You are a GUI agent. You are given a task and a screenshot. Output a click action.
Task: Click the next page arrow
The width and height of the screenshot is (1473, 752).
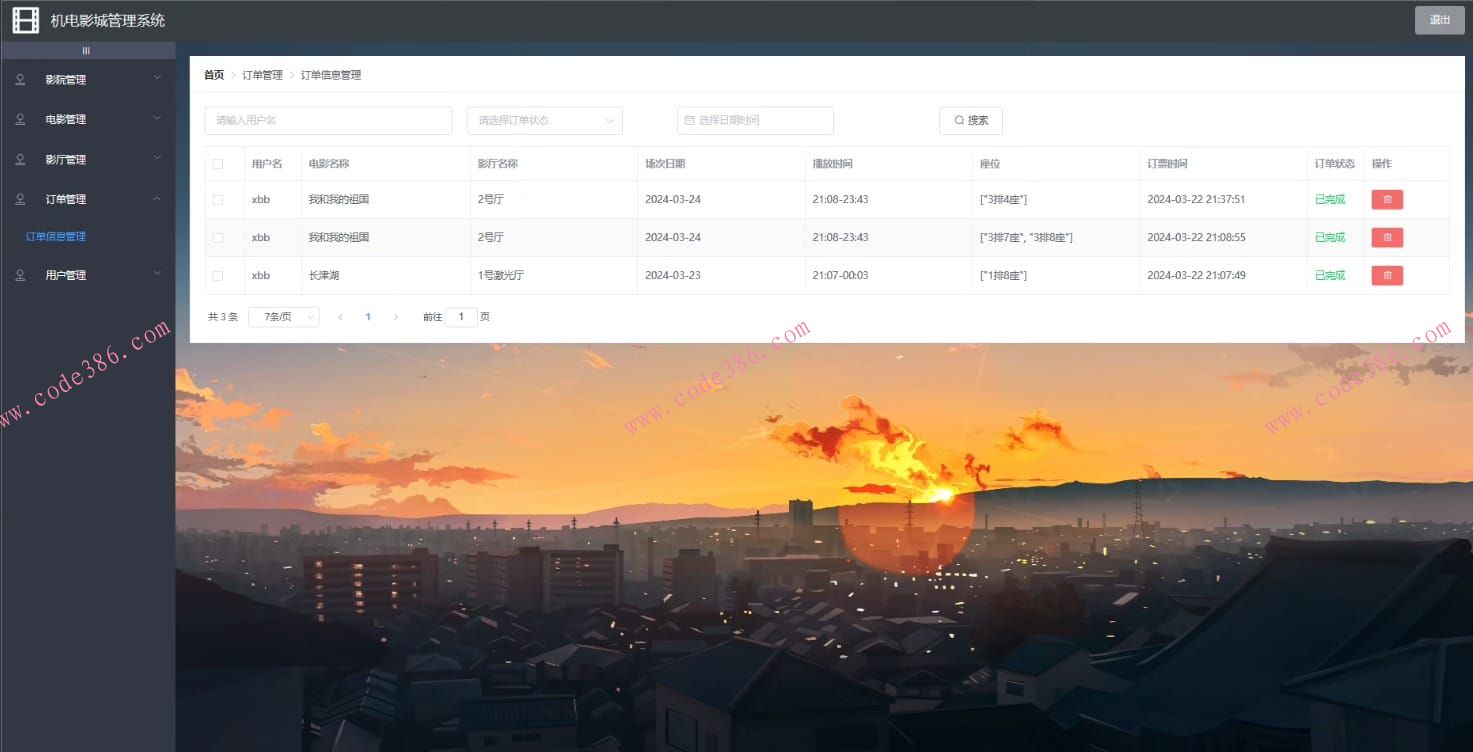pyautogui.click(x=396, y=317)
